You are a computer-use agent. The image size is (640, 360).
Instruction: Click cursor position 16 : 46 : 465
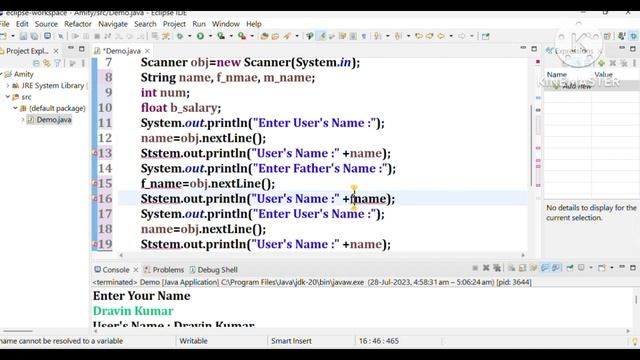pos(379,341)
